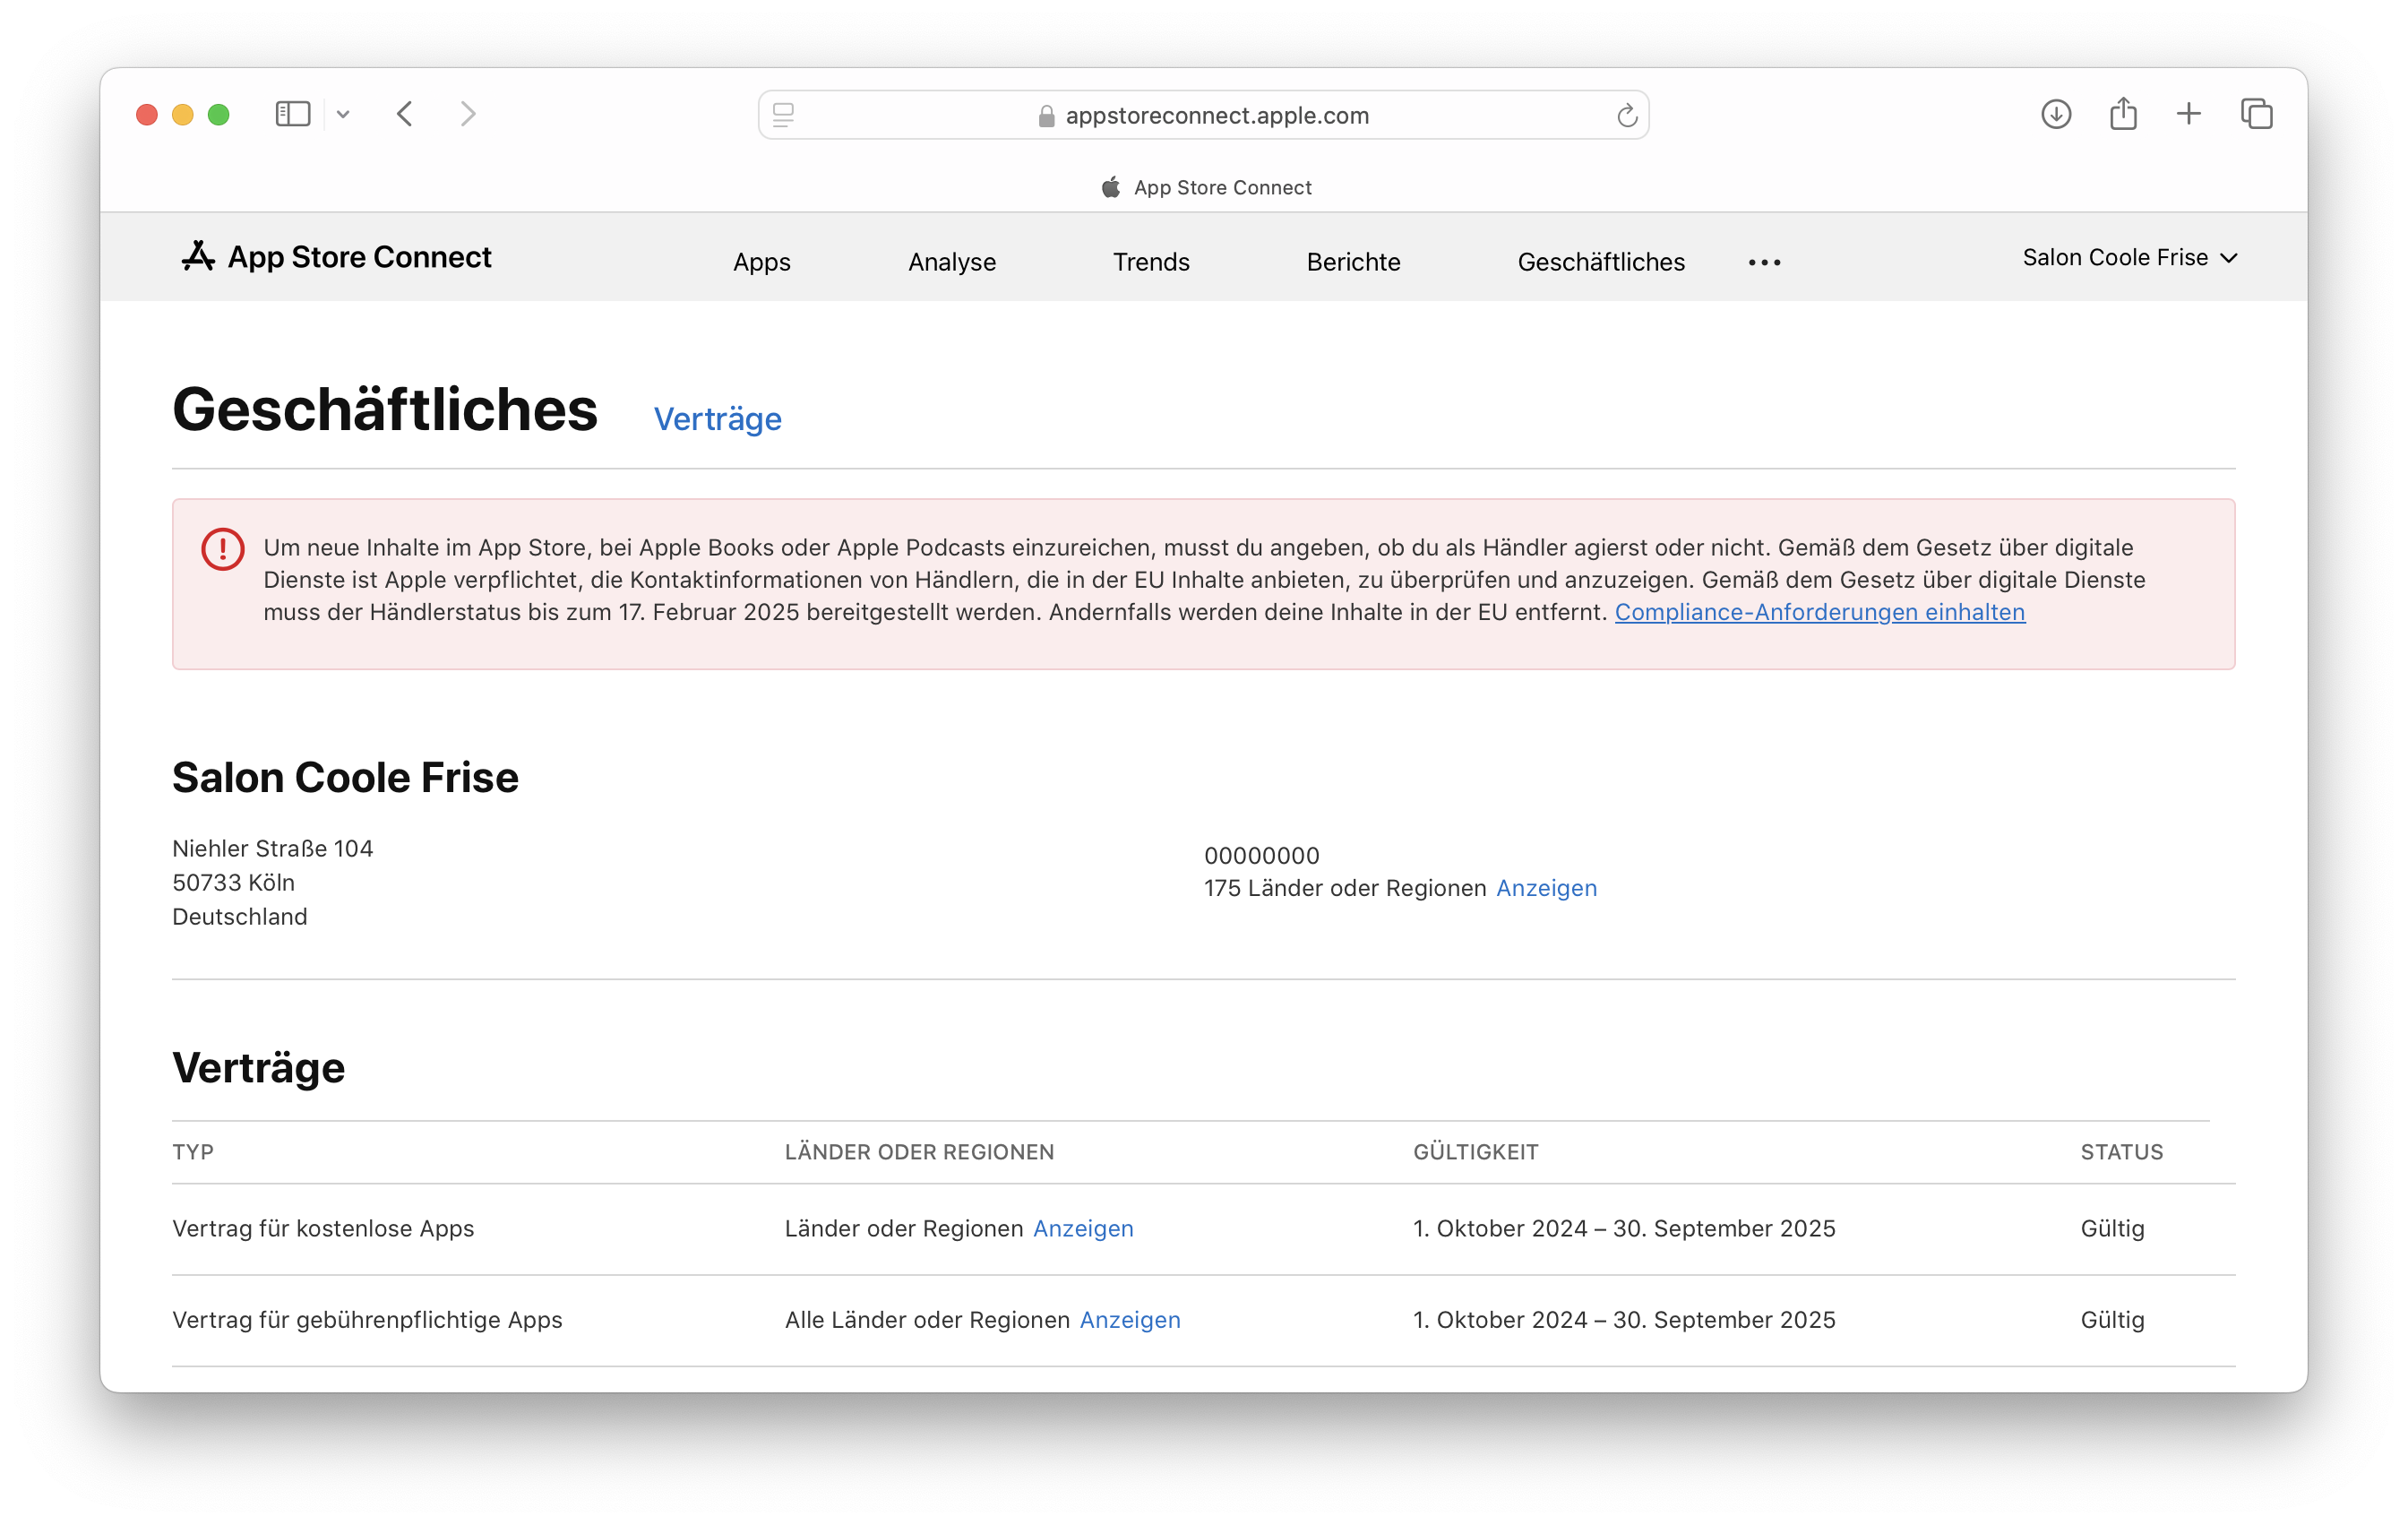Click the App Store Connect logo icon
Image resolution: width=2408 pixels, height=1525 pixels.
(x=196, y=258)
